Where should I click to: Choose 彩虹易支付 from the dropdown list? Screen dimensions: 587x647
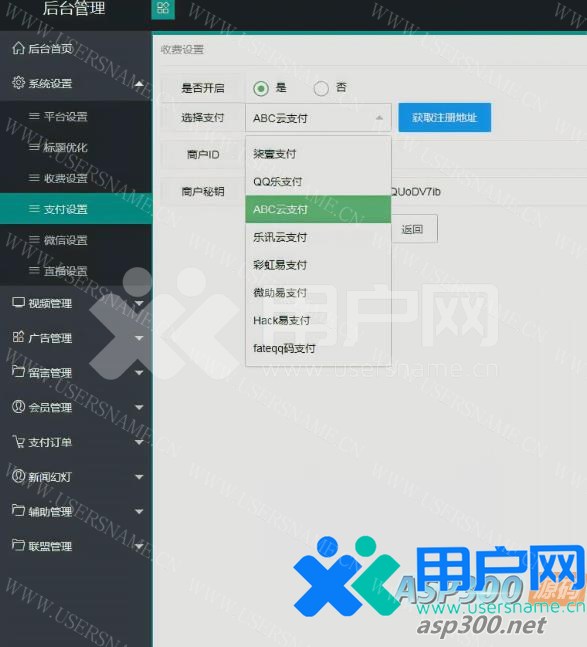pyautogui.click(x=318, y=265)
